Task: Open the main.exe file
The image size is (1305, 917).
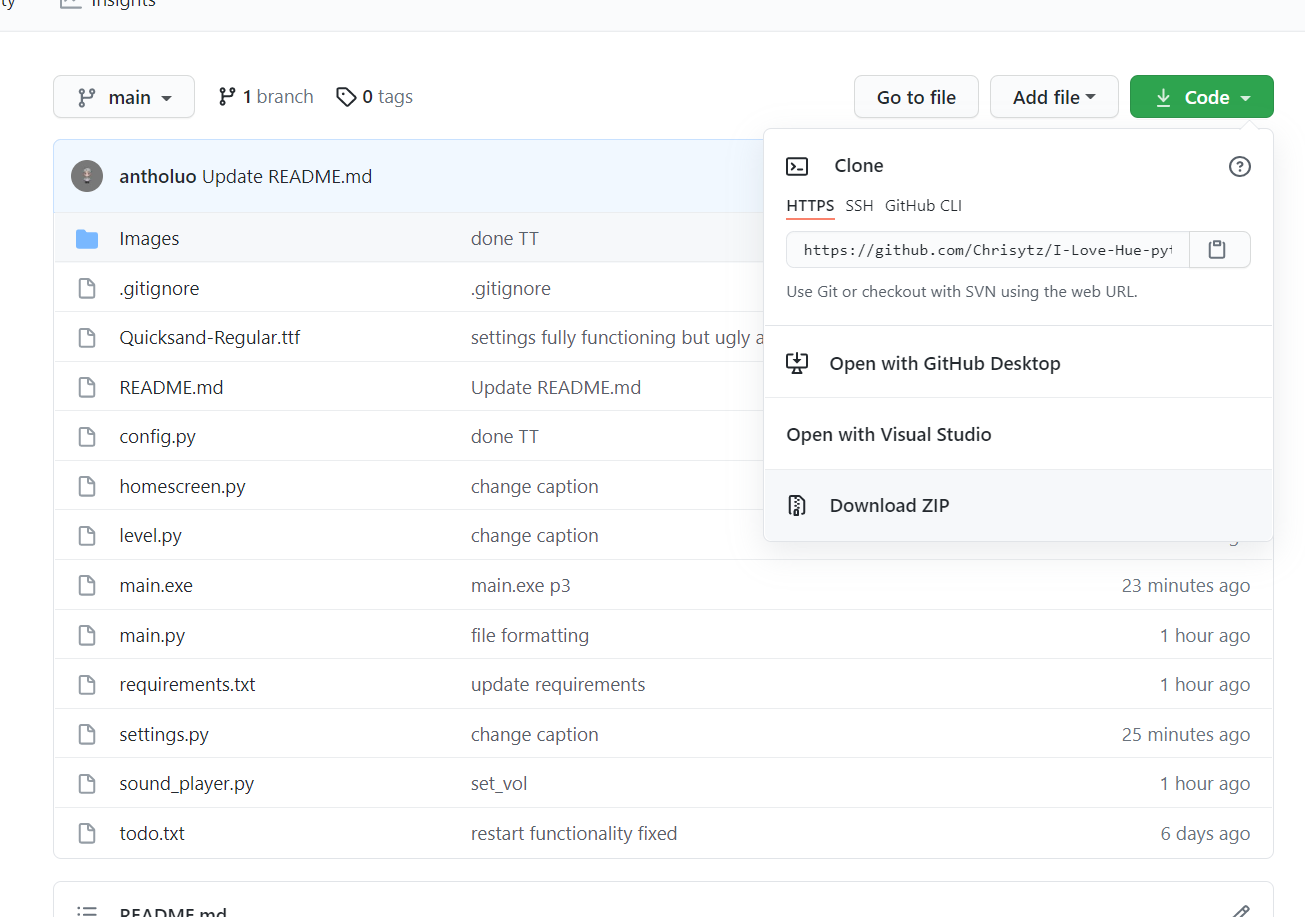Action: click(156, 585)
